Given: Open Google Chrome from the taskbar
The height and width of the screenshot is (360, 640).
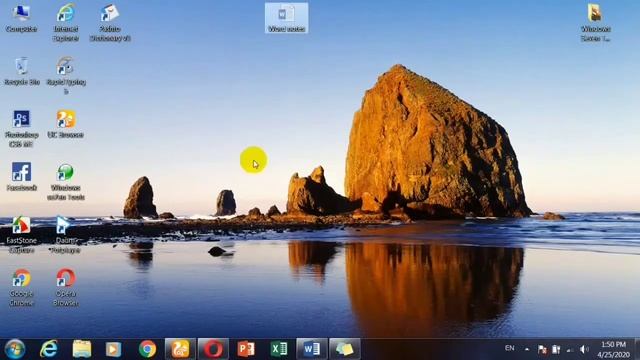Looking at the screenshot, I should [147, 349].
